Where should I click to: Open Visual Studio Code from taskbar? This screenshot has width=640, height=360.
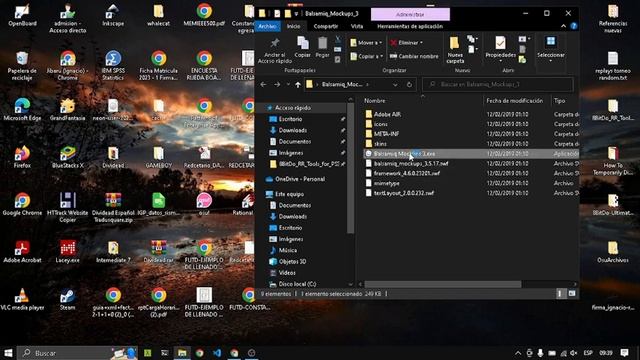tap(217, 353)
